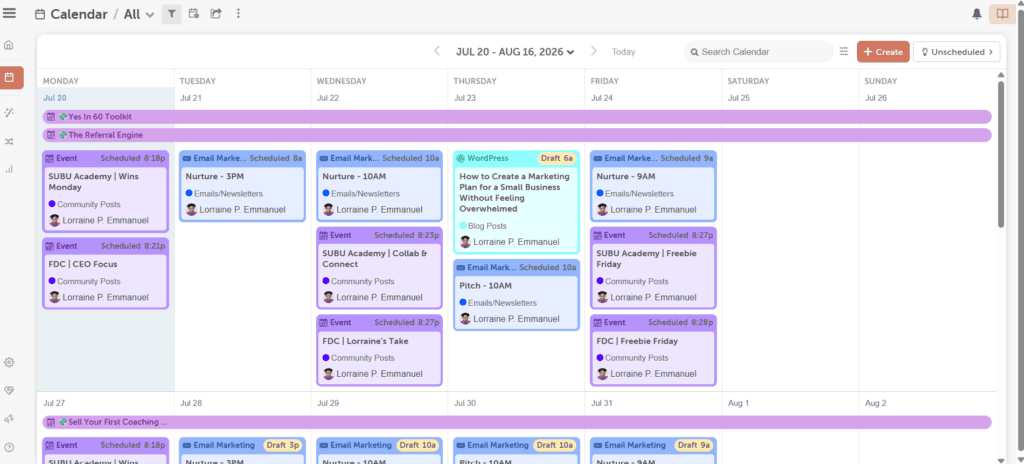Open the three-dot more options menu
The width and height of the screenshot is (1024, 464).
(238, 14)
